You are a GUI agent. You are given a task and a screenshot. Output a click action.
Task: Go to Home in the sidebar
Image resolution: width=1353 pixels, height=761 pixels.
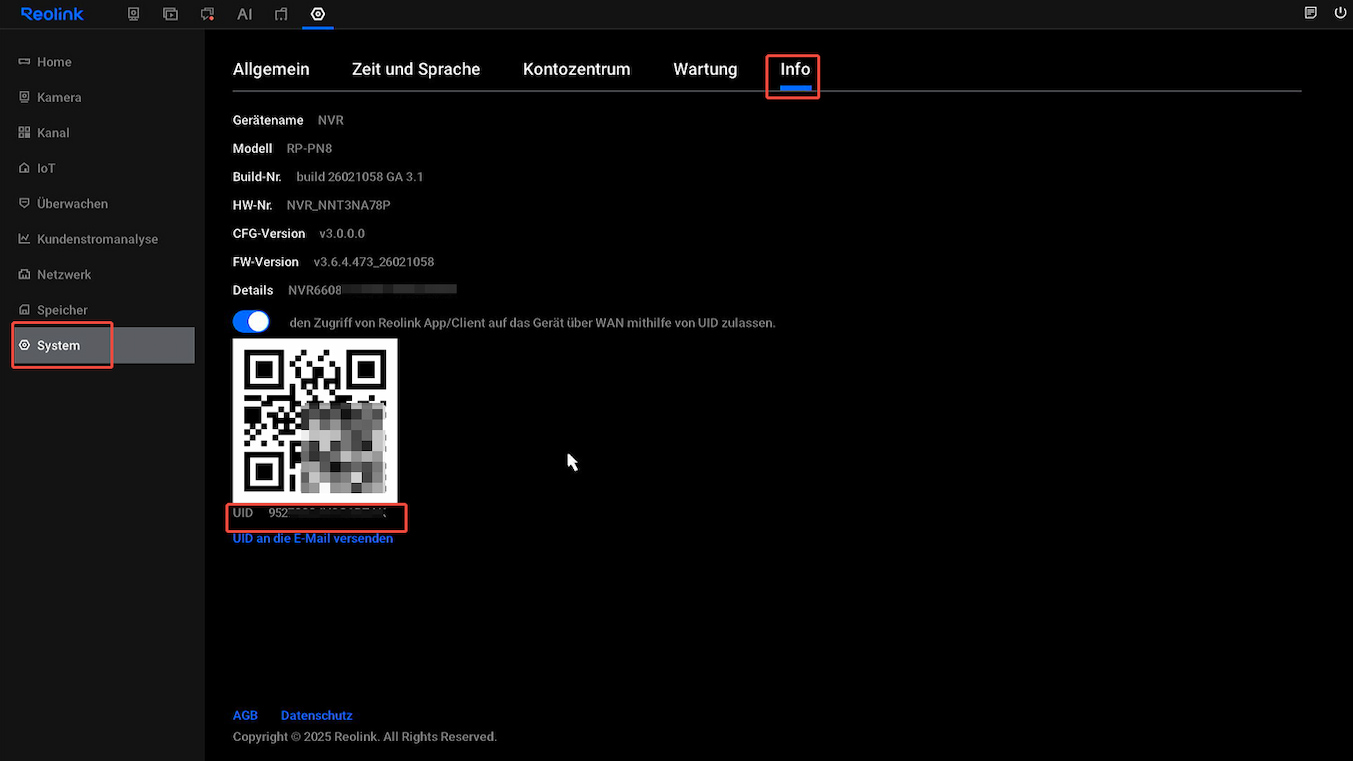(x=102, y=62)
